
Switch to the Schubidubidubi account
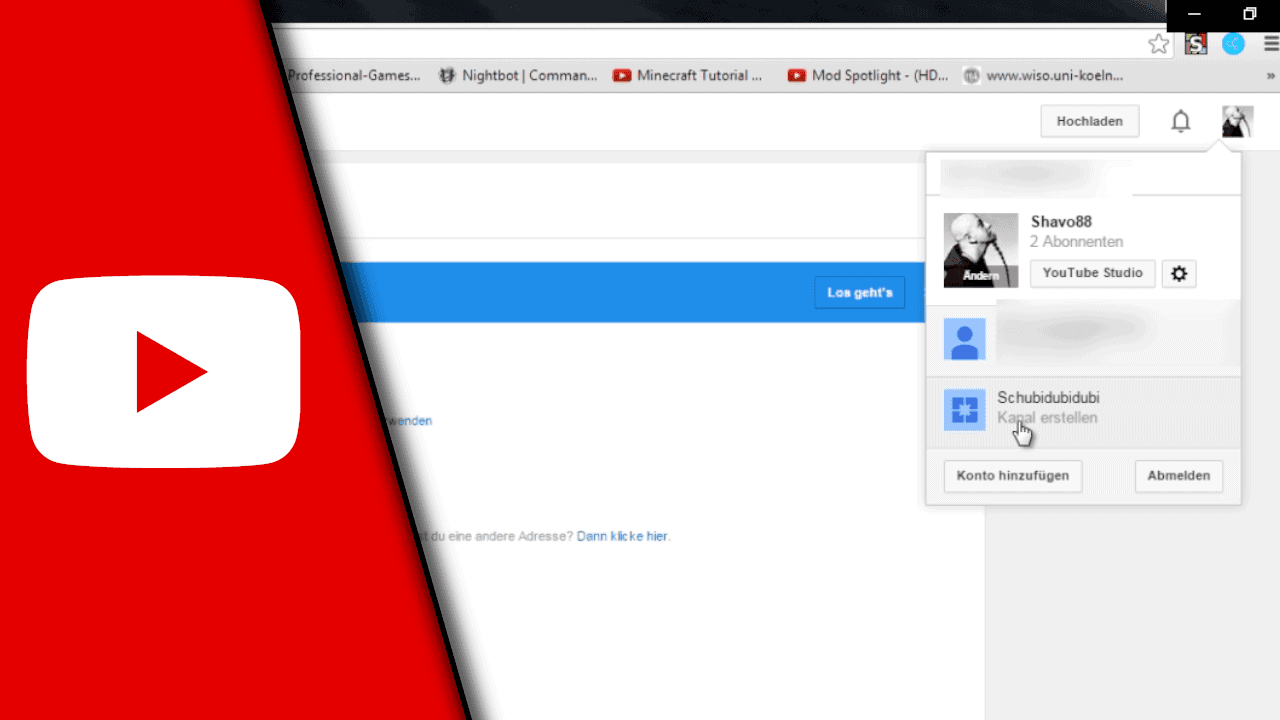(1083, 412)
